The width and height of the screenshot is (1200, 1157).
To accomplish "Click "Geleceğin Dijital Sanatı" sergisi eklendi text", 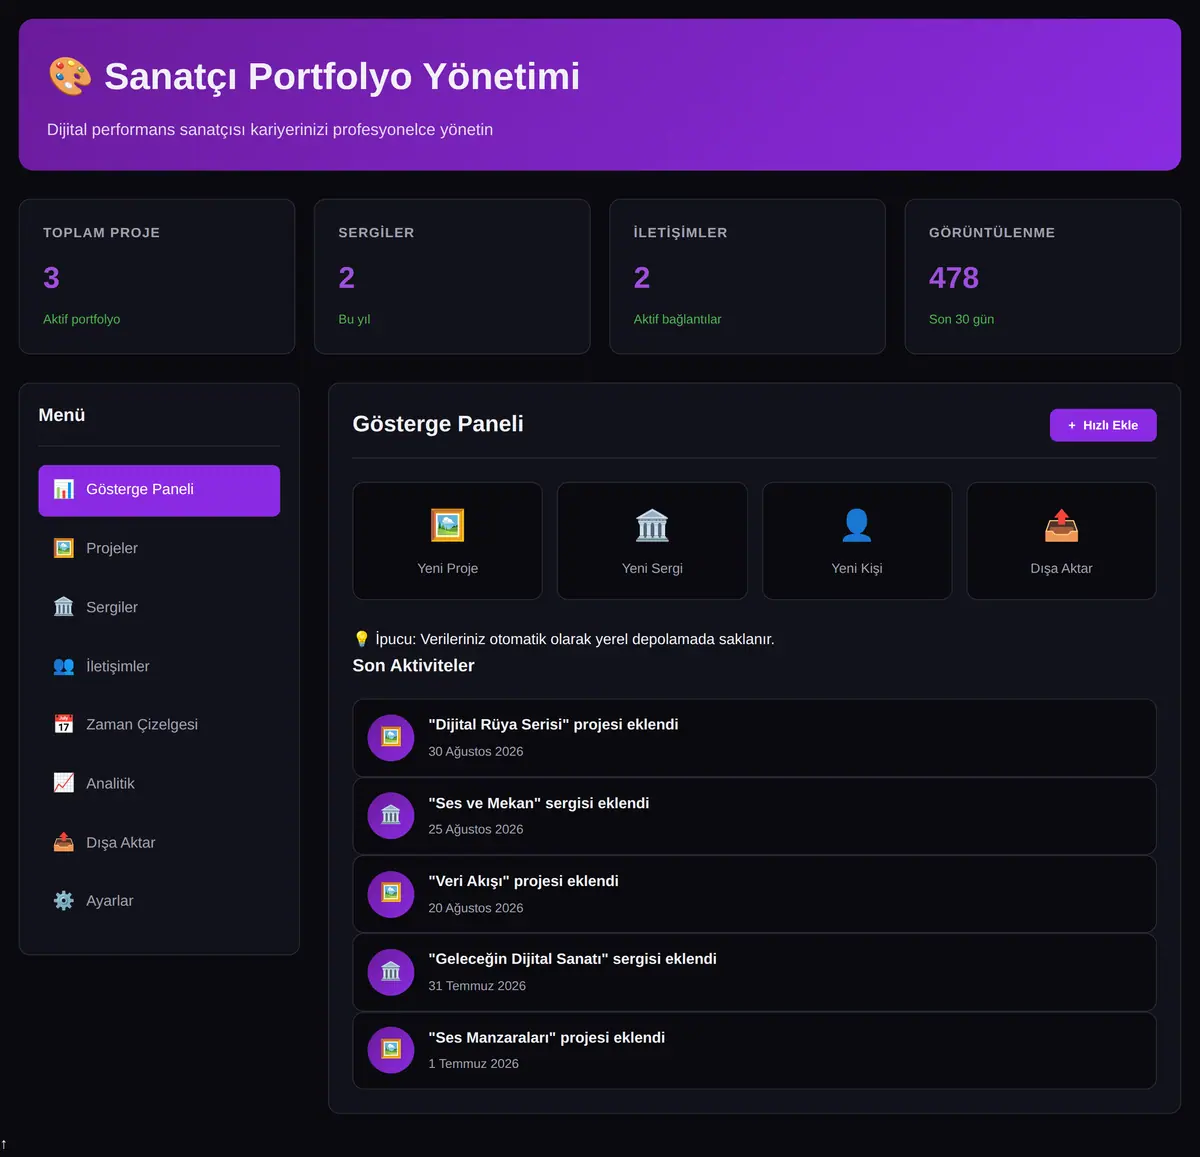I will (x=572, y=959).
